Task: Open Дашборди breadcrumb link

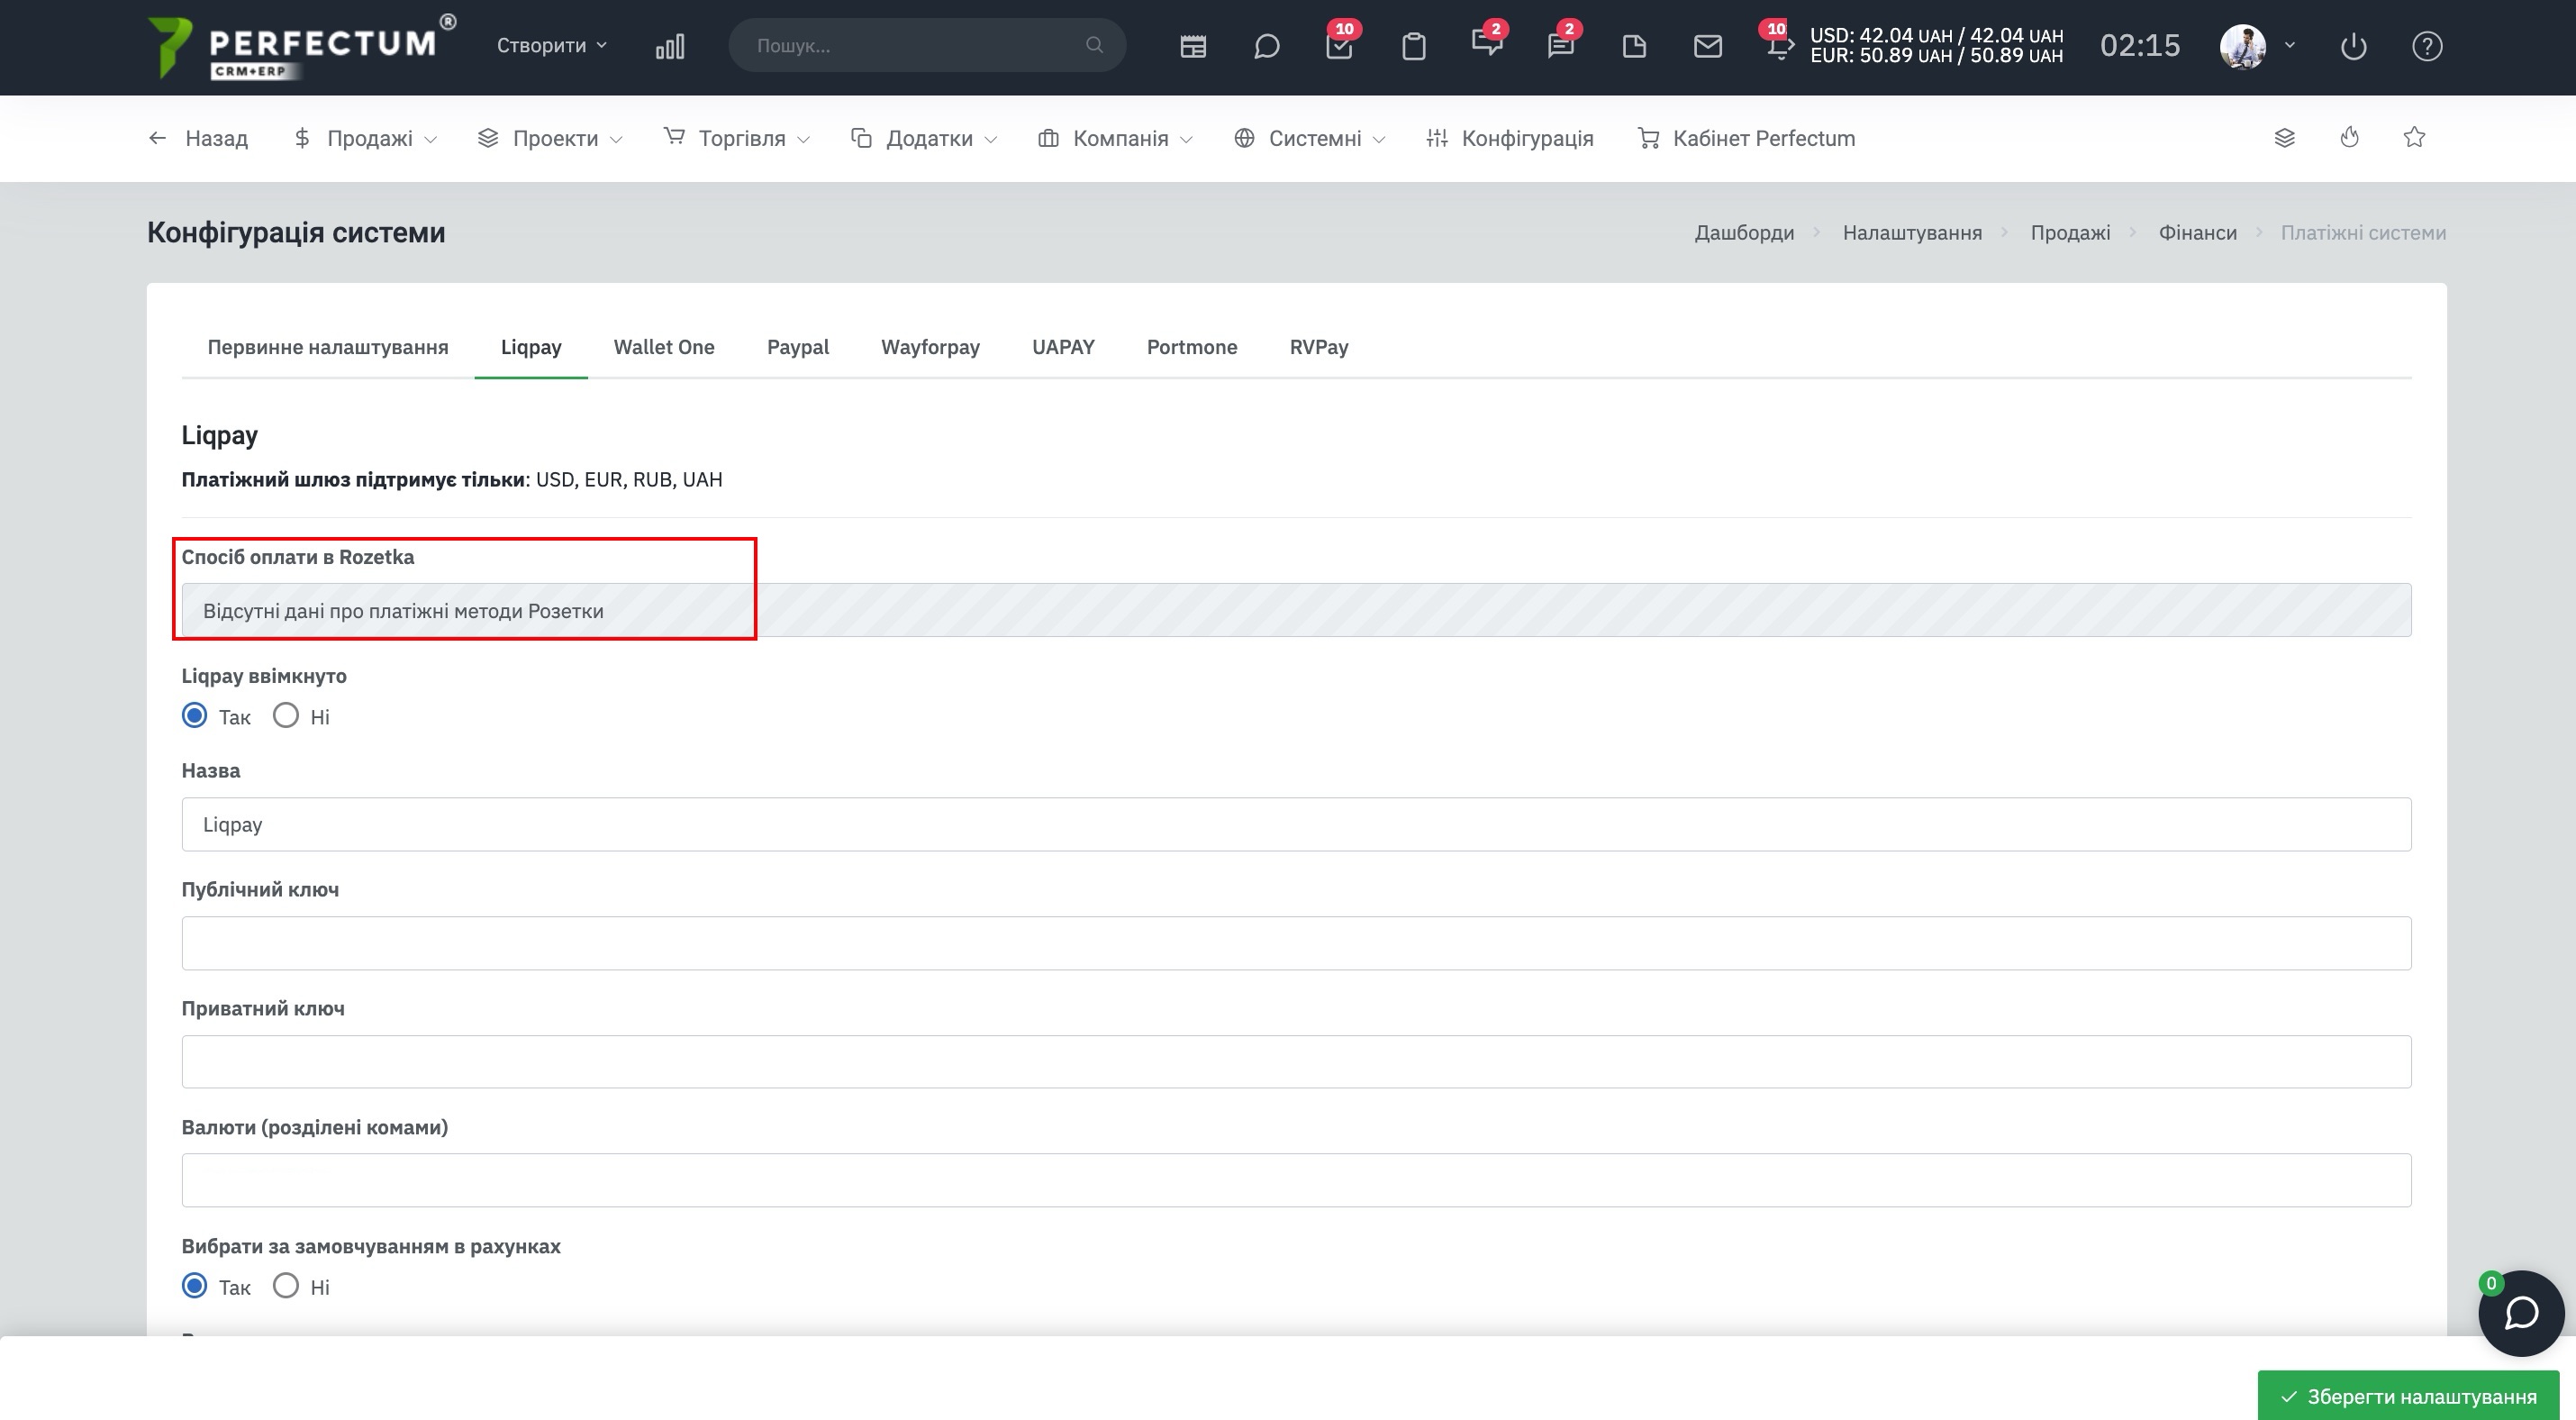Action: click(1744, 232)
